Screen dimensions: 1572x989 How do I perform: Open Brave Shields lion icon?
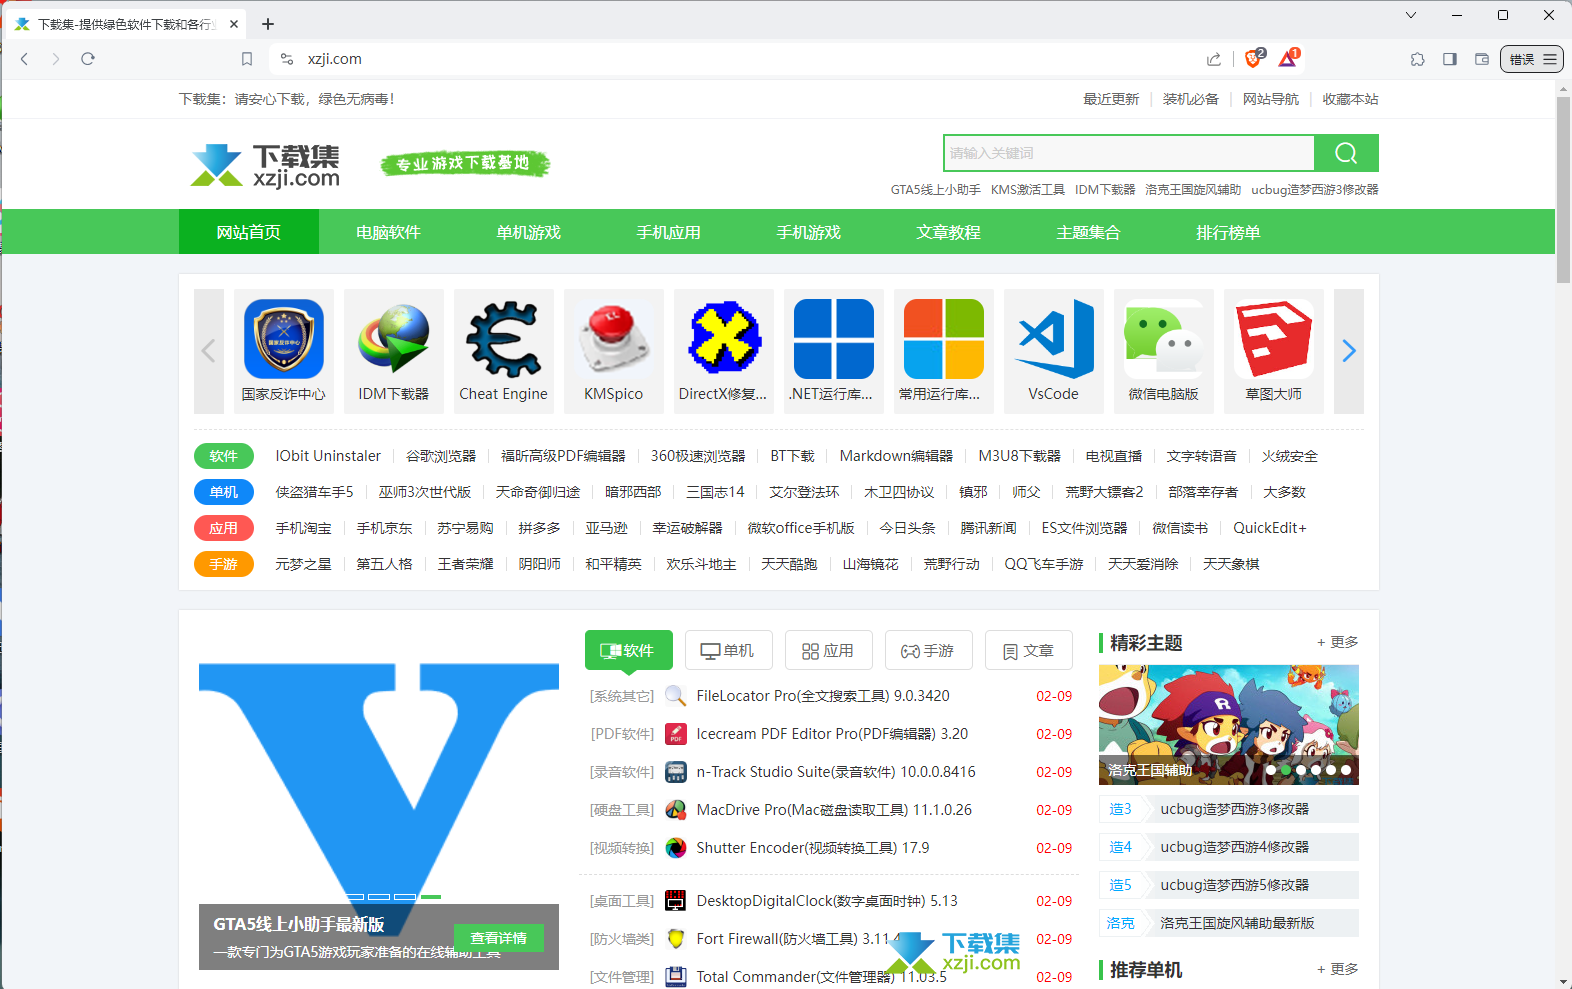(1252, 59)
